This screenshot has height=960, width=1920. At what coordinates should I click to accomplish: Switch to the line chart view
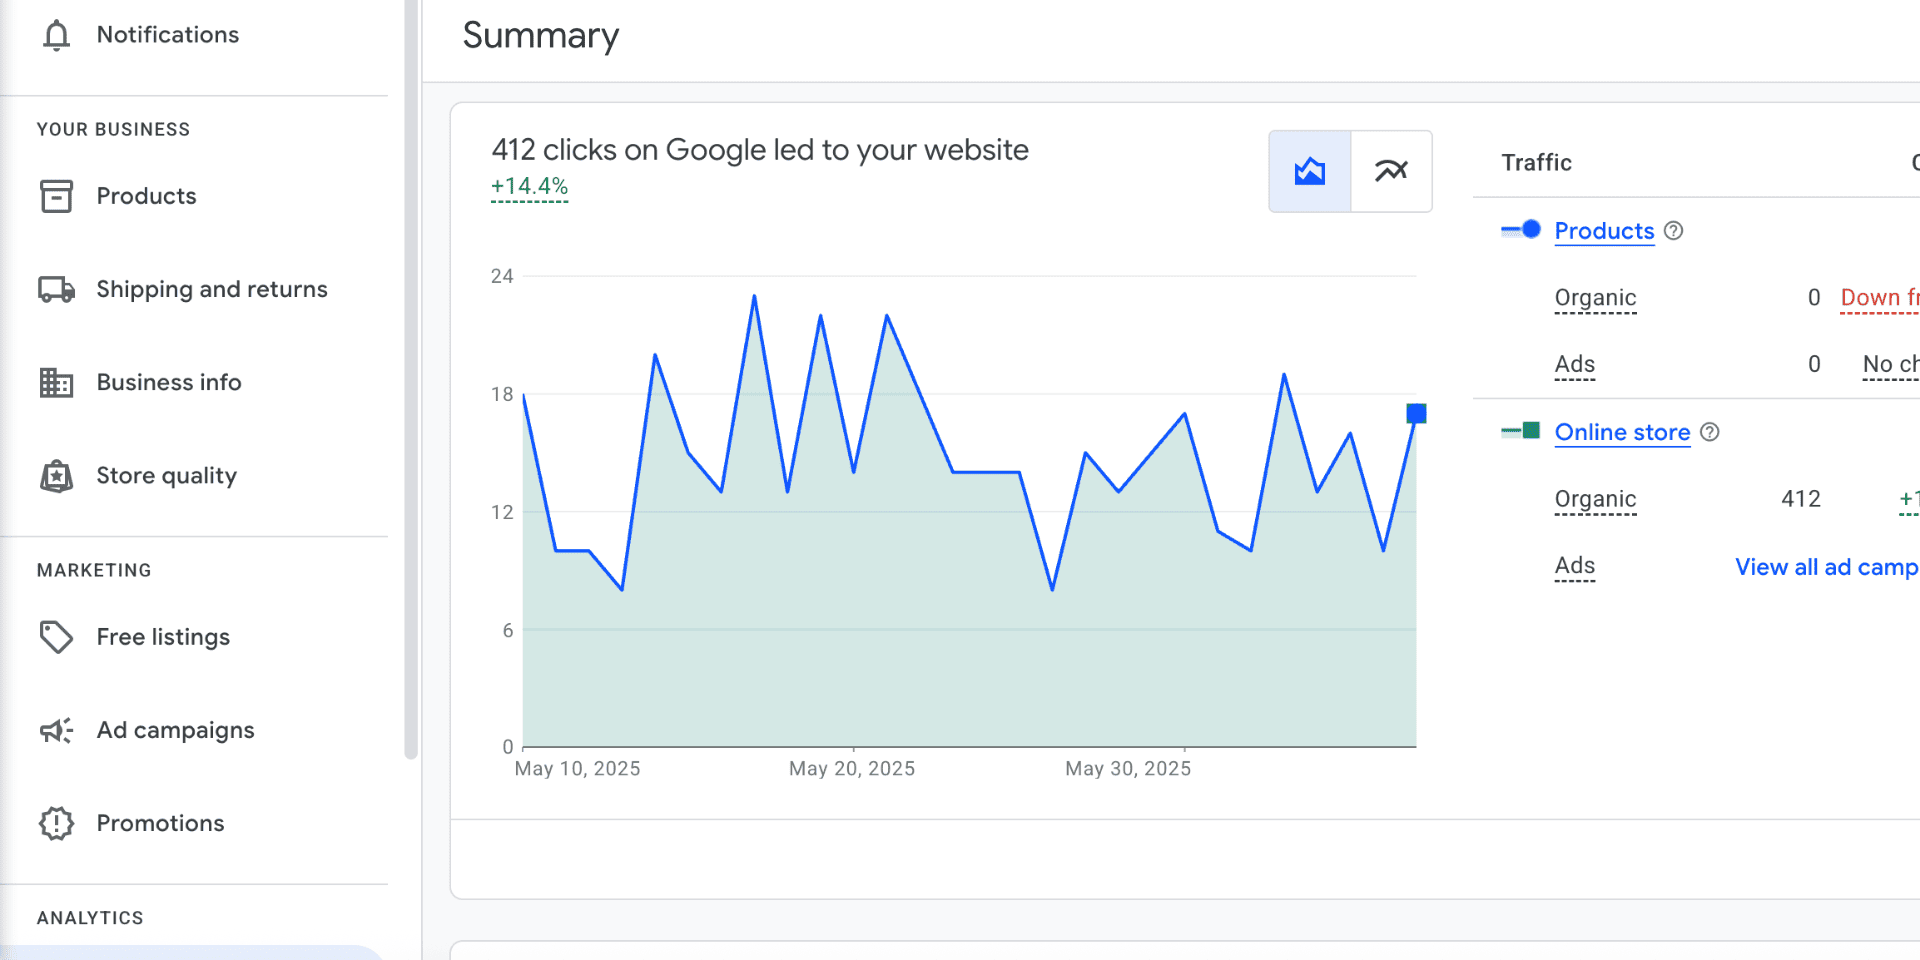coord(1391,171)
